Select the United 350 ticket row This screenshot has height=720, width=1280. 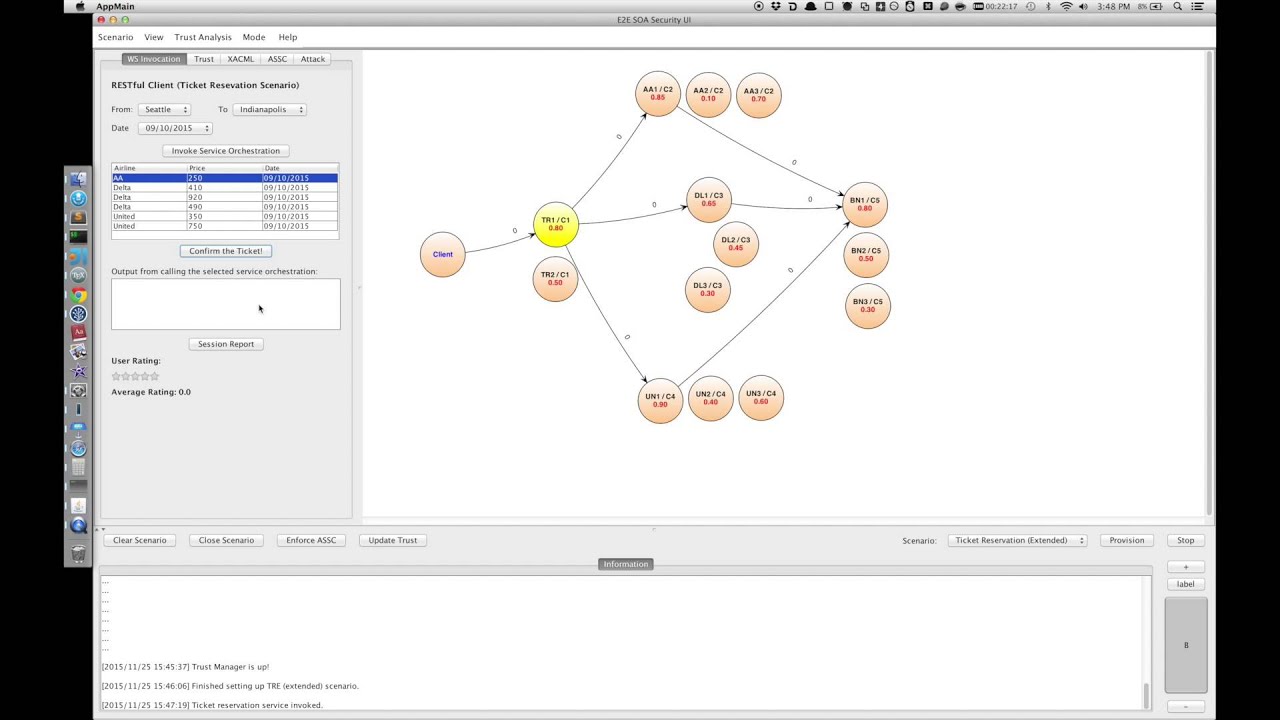click(225, 217)
